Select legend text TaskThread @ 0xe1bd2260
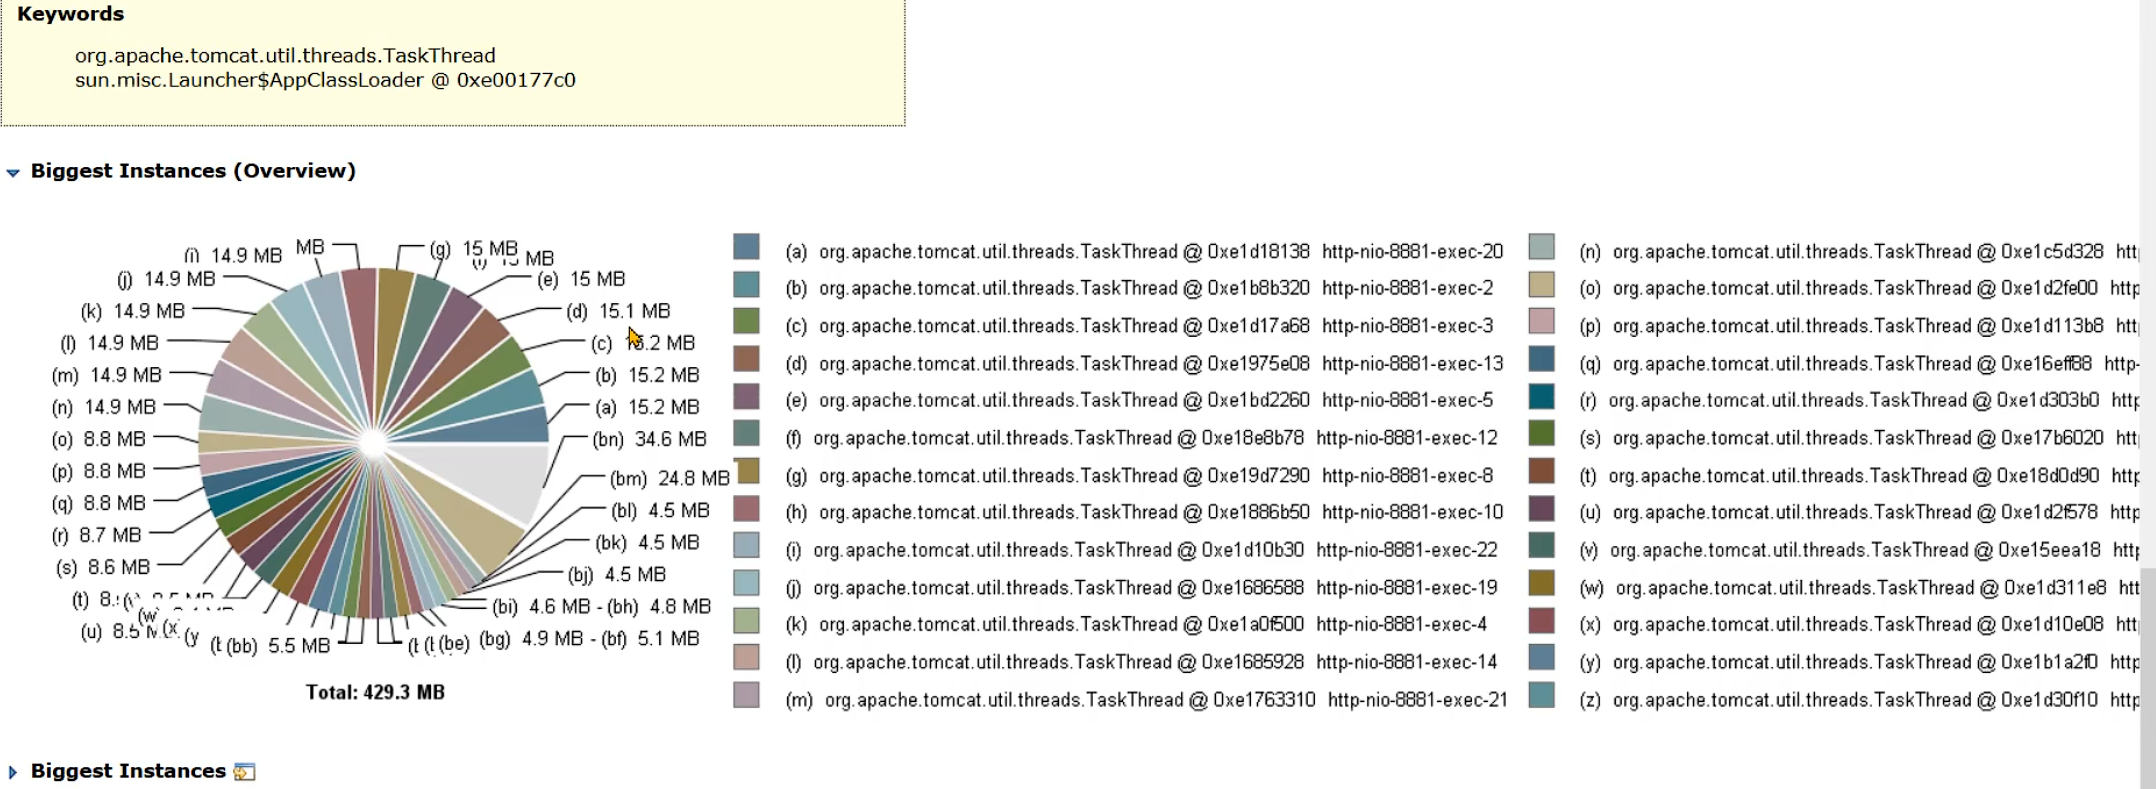 coord(1195,400)
